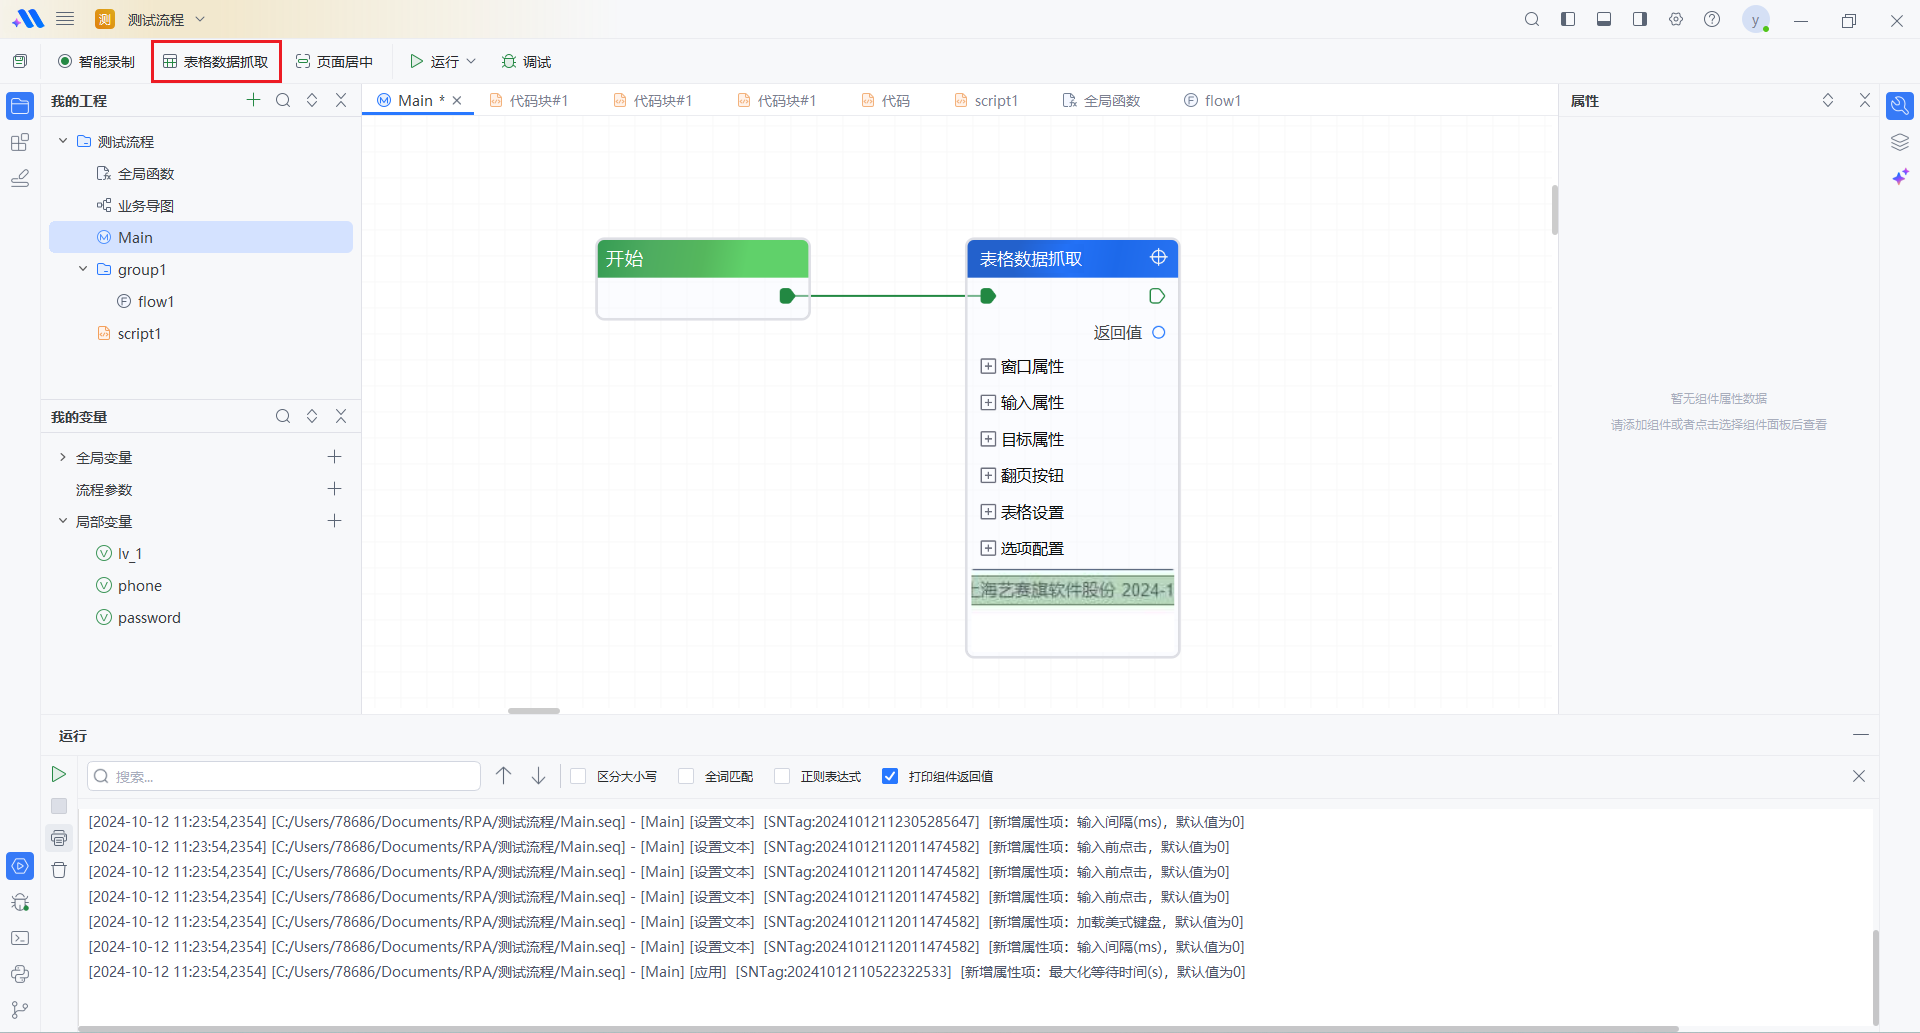Image resolution: width=1920 pixels, height=1033 pixels.
Task: Click the locate target icon on 表格数据抓取 node
Action: (x=1158, y=258)
